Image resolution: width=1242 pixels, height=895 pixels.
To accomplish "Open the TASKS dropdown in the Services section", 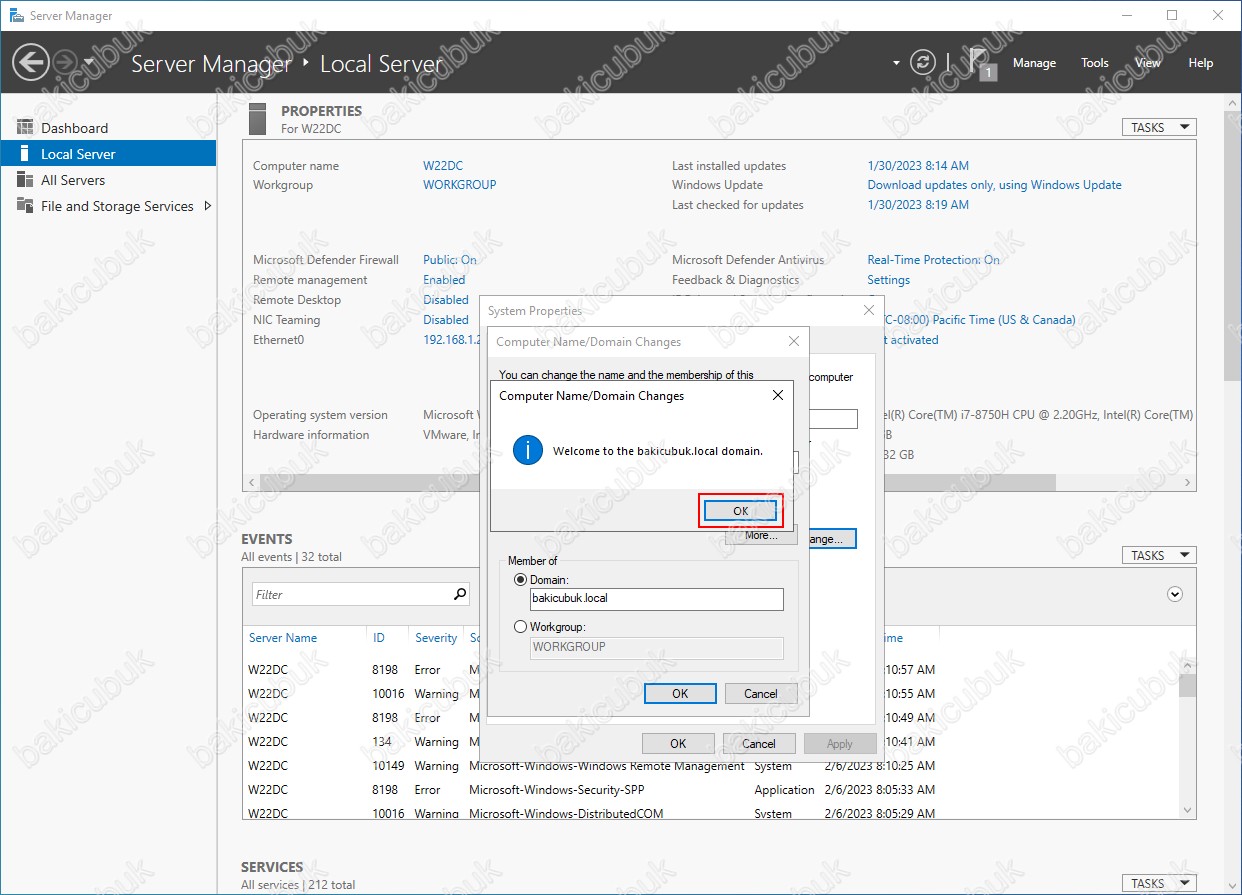I will (x=1159, y=883).
